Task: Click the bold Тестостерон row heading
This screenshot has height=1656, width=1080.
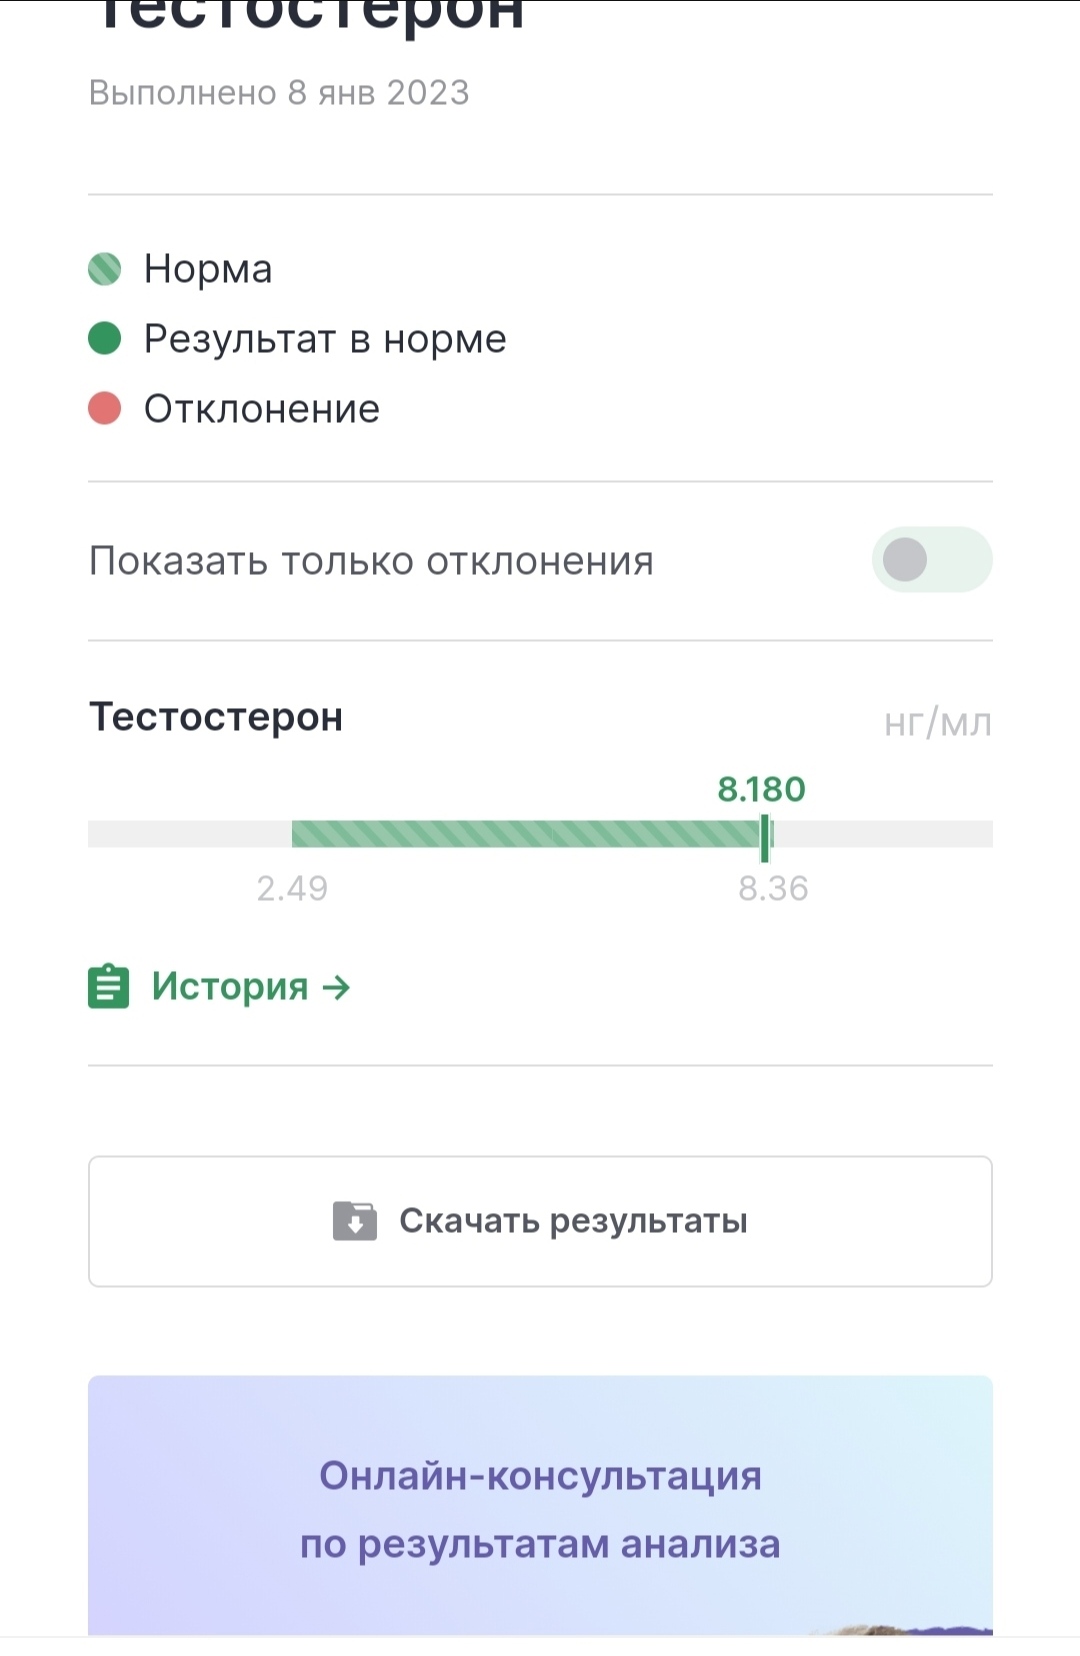Action: coord(216,717)
